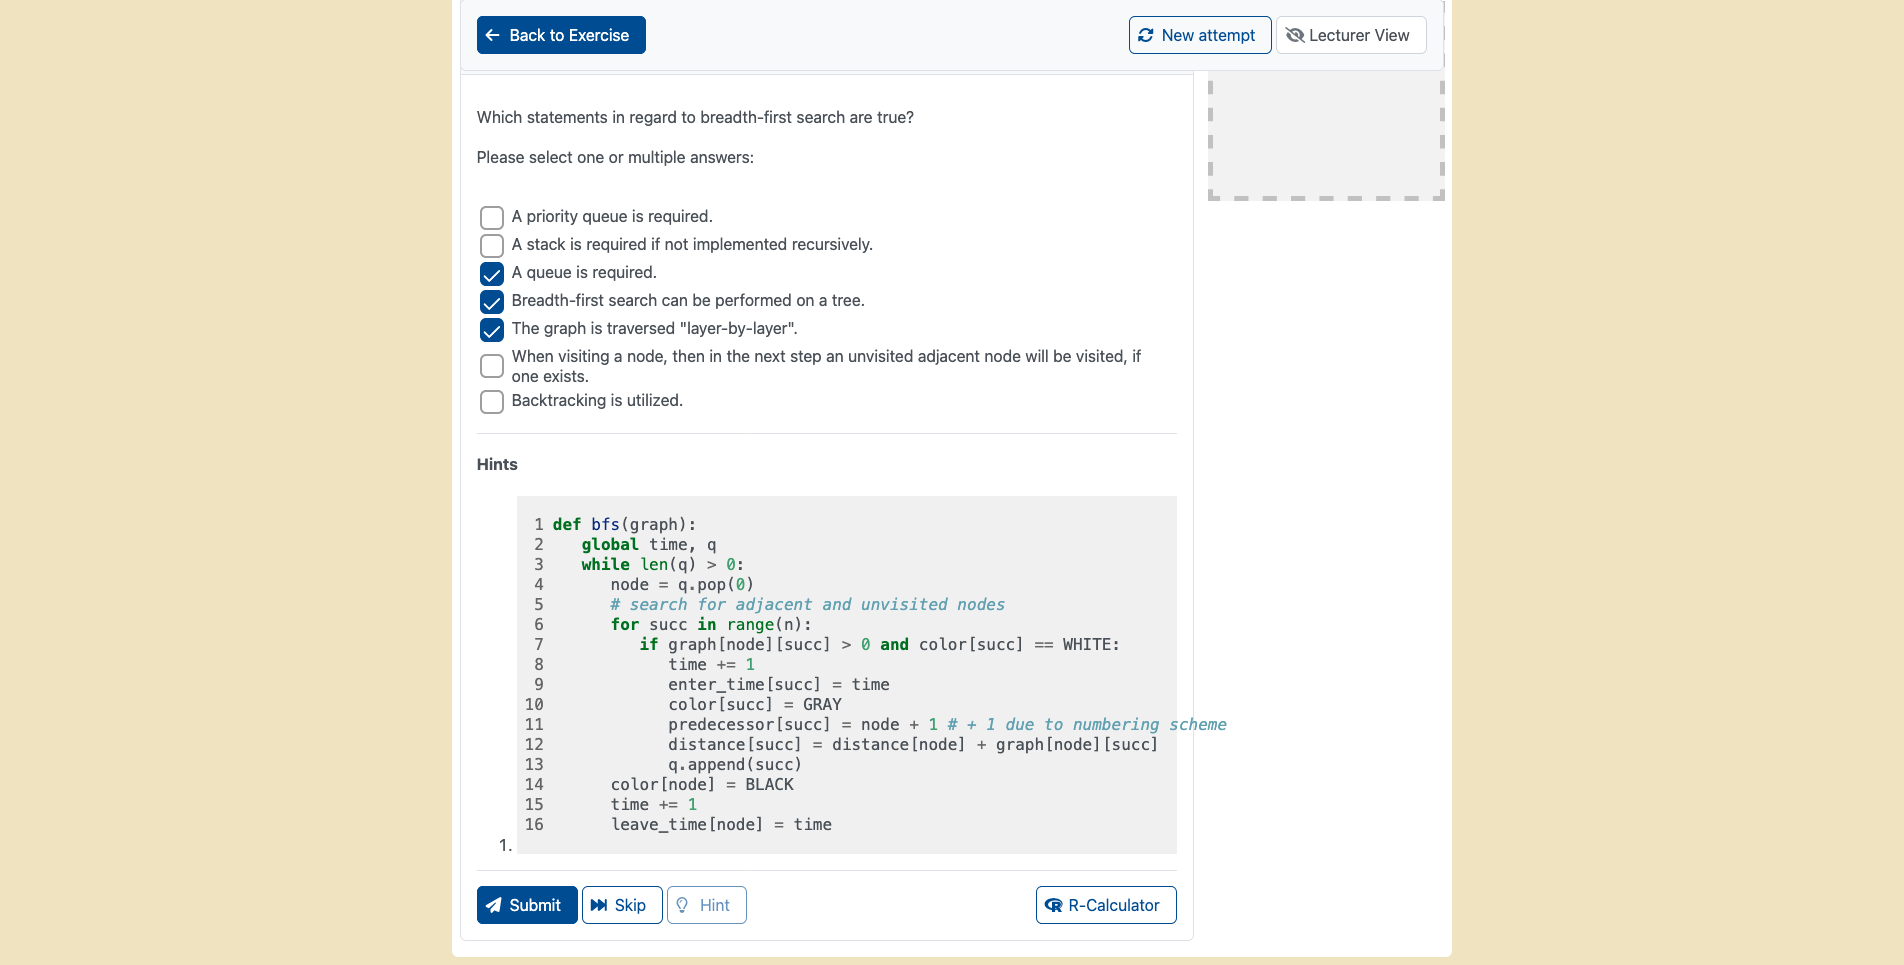Click the Back to Exercise button

pos(561,35)
